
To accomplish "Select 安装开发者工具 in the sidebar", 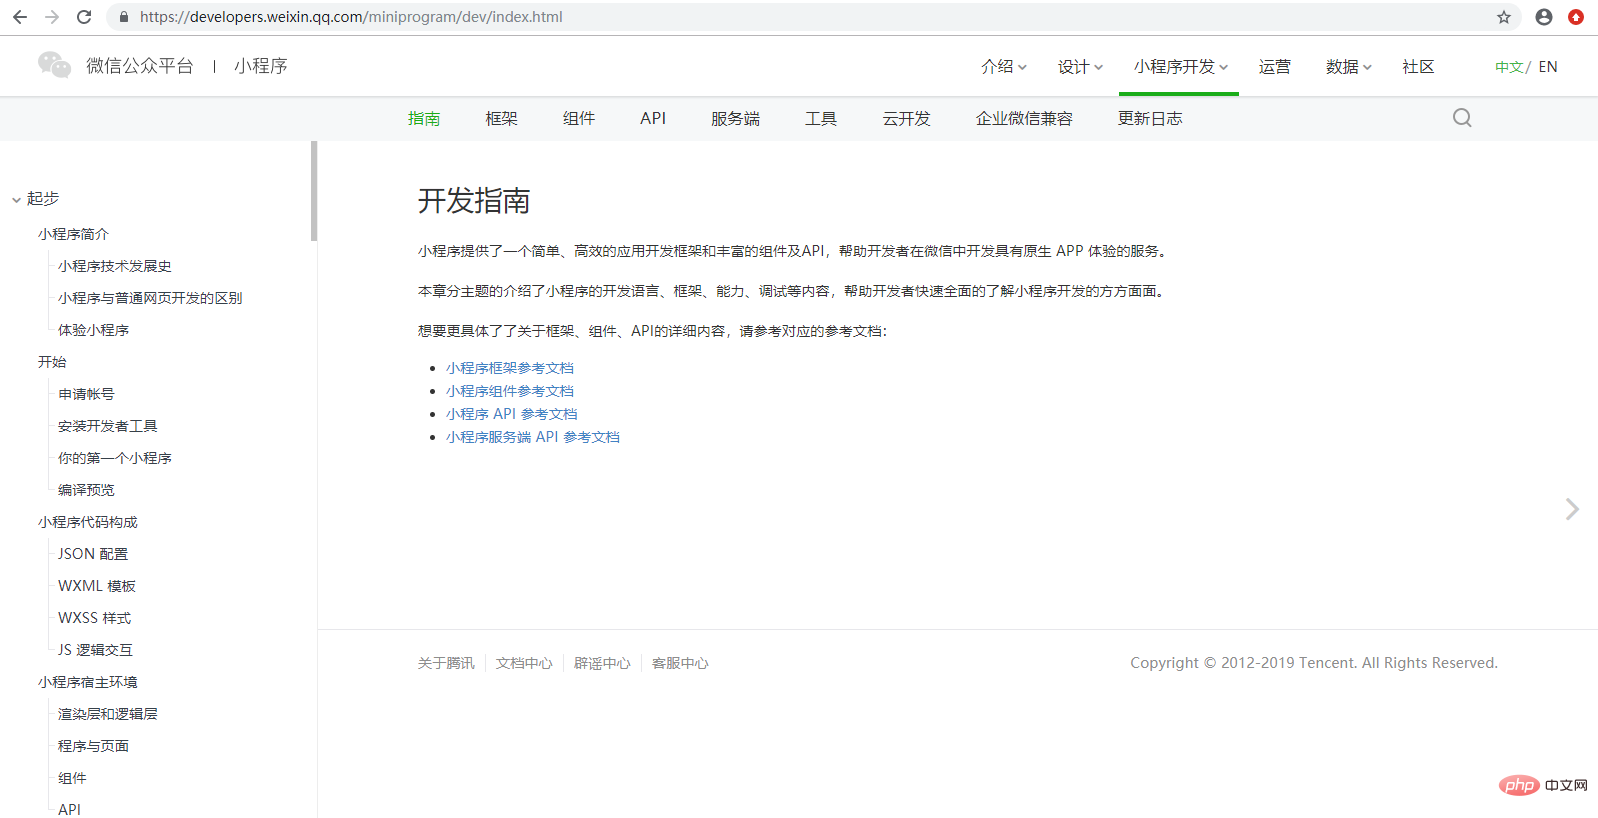I will click(108, 426).
